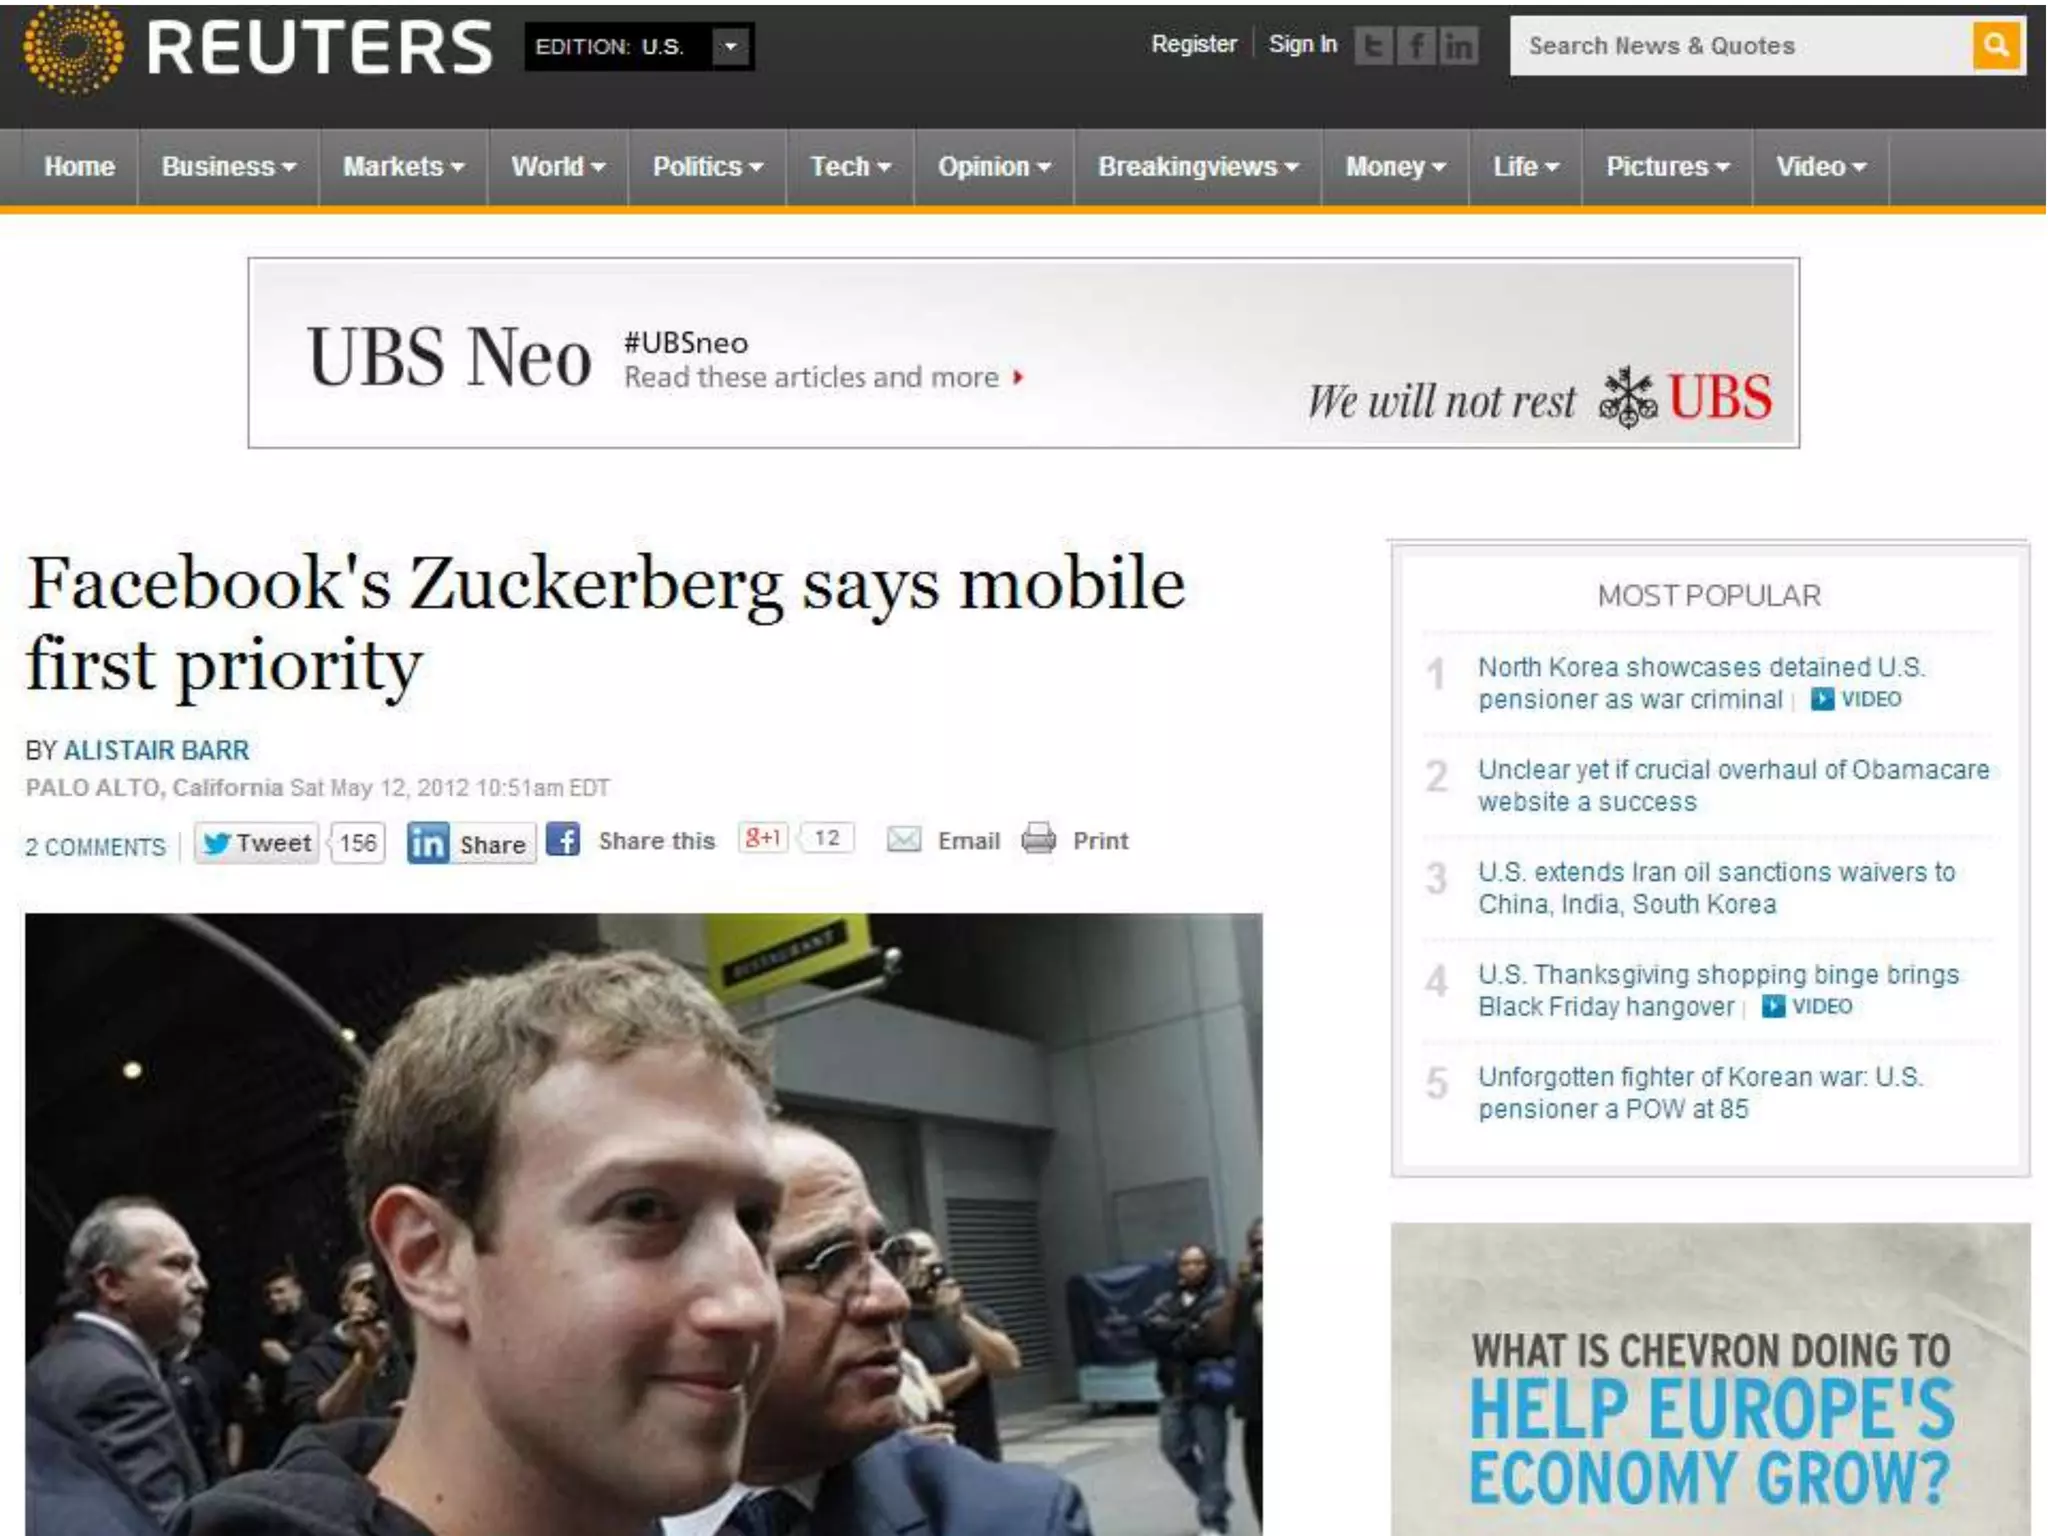The width and height of the screenshot is (2048, 1536).
Task: Expand the Breakingviews menu dropdown
Action: 1198,167
